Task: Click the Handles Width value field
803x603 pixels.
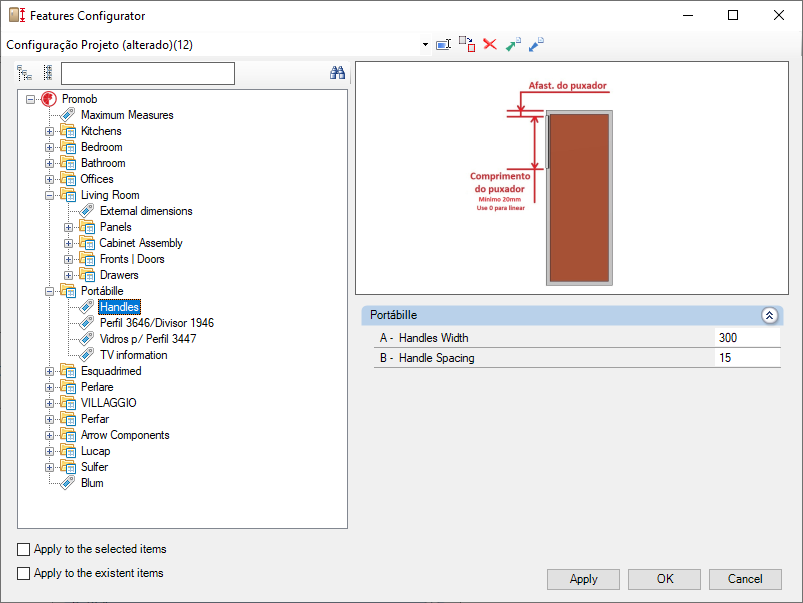Action: click(747, 338)
